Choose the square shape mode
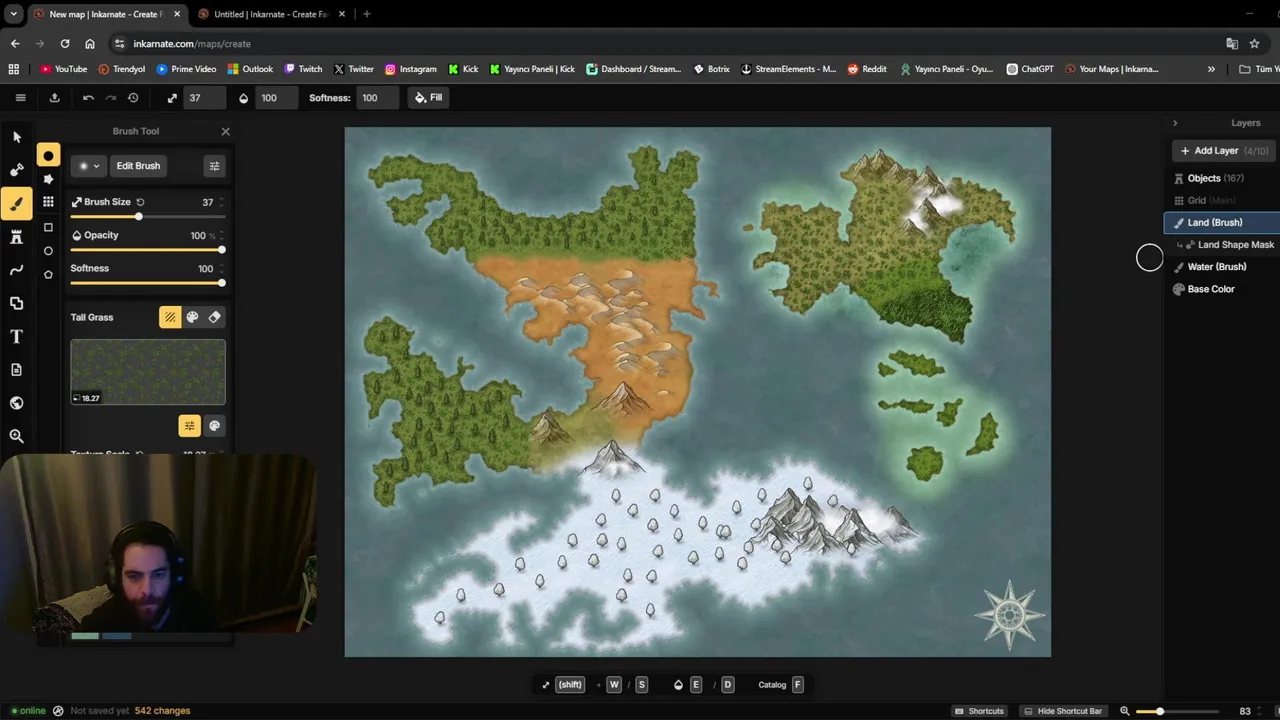The image size is (1280, 720). 48,227
